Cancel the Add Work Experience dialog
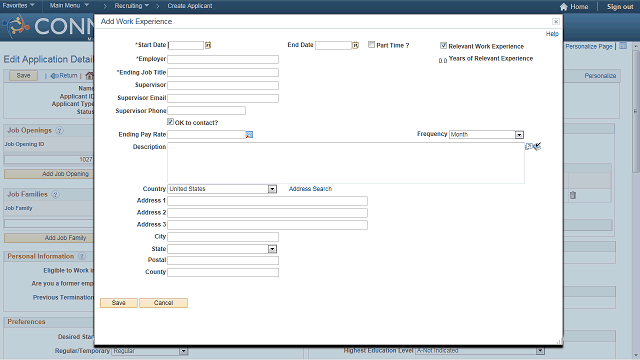The height and width of the screenshot is (360, 640). coord(163,303)
